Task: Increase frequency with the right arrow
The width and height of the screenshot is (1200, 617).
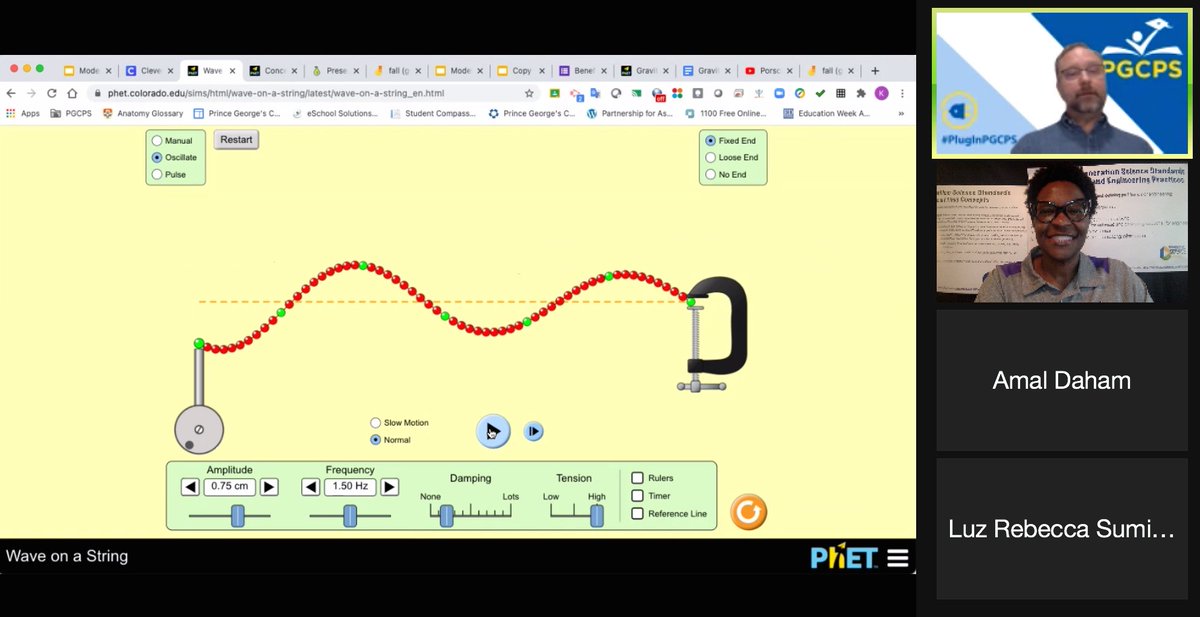Action: 390,487
